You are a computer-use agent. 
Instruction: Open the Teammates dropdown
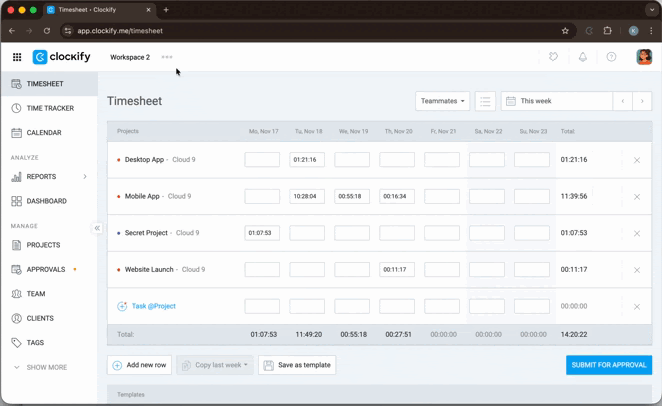pyautogui.click(x=442, y=101)
